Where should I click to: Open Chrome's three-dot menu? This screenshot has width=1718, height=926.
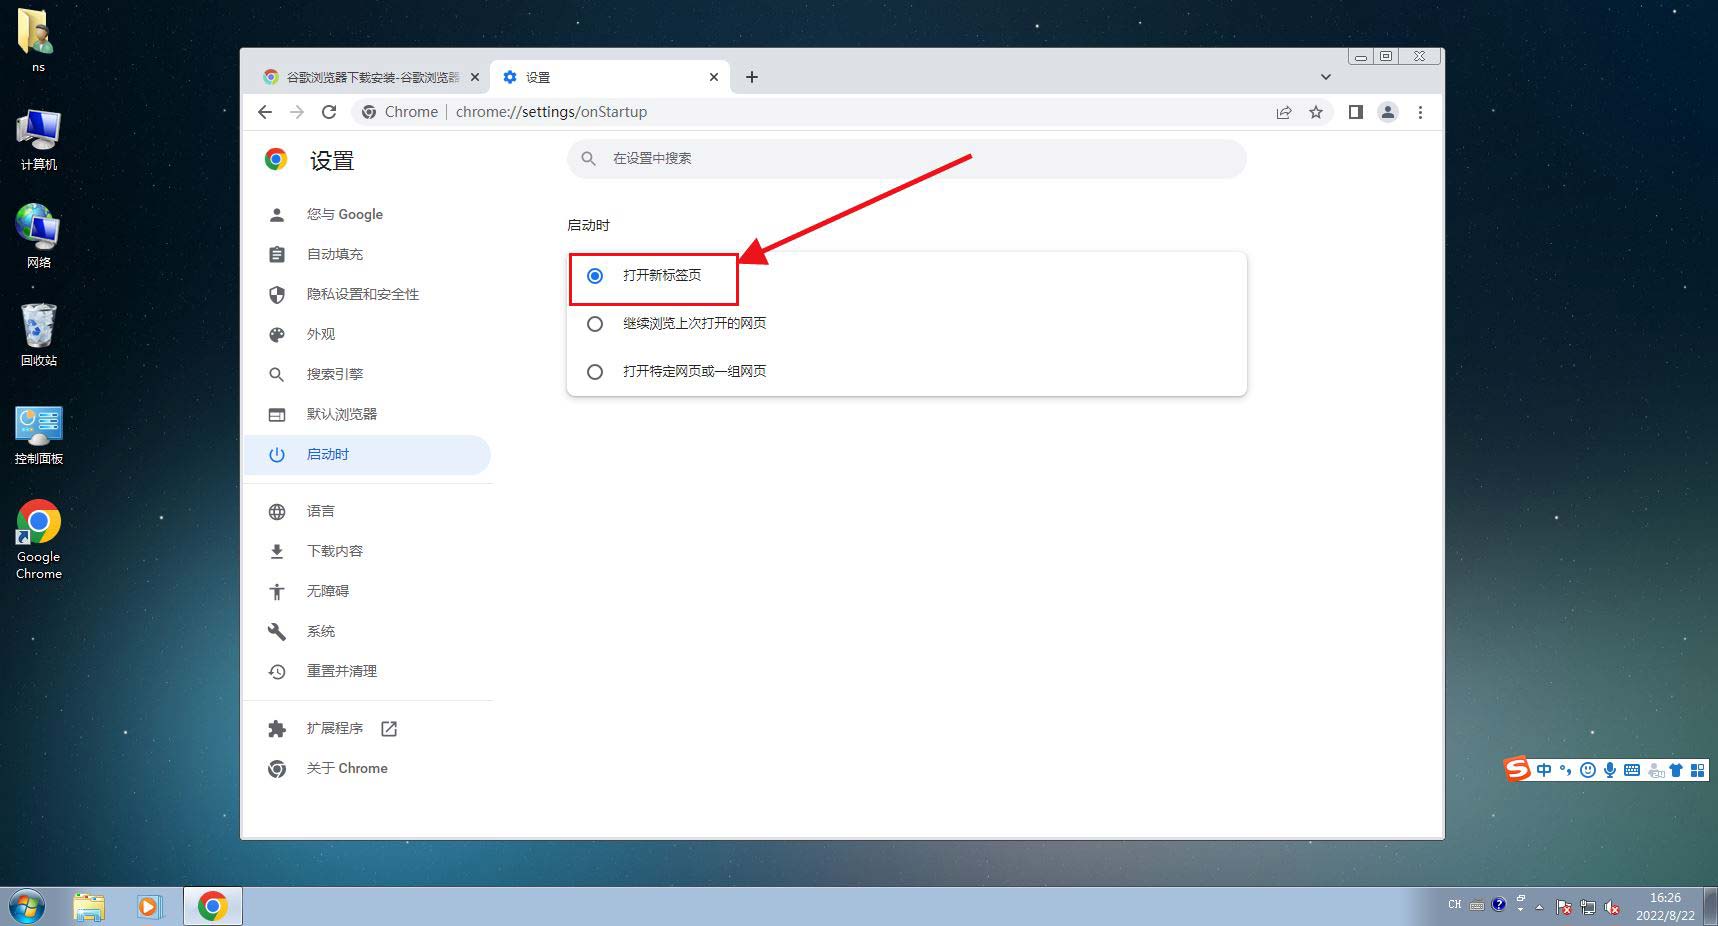click(1420, 112)
